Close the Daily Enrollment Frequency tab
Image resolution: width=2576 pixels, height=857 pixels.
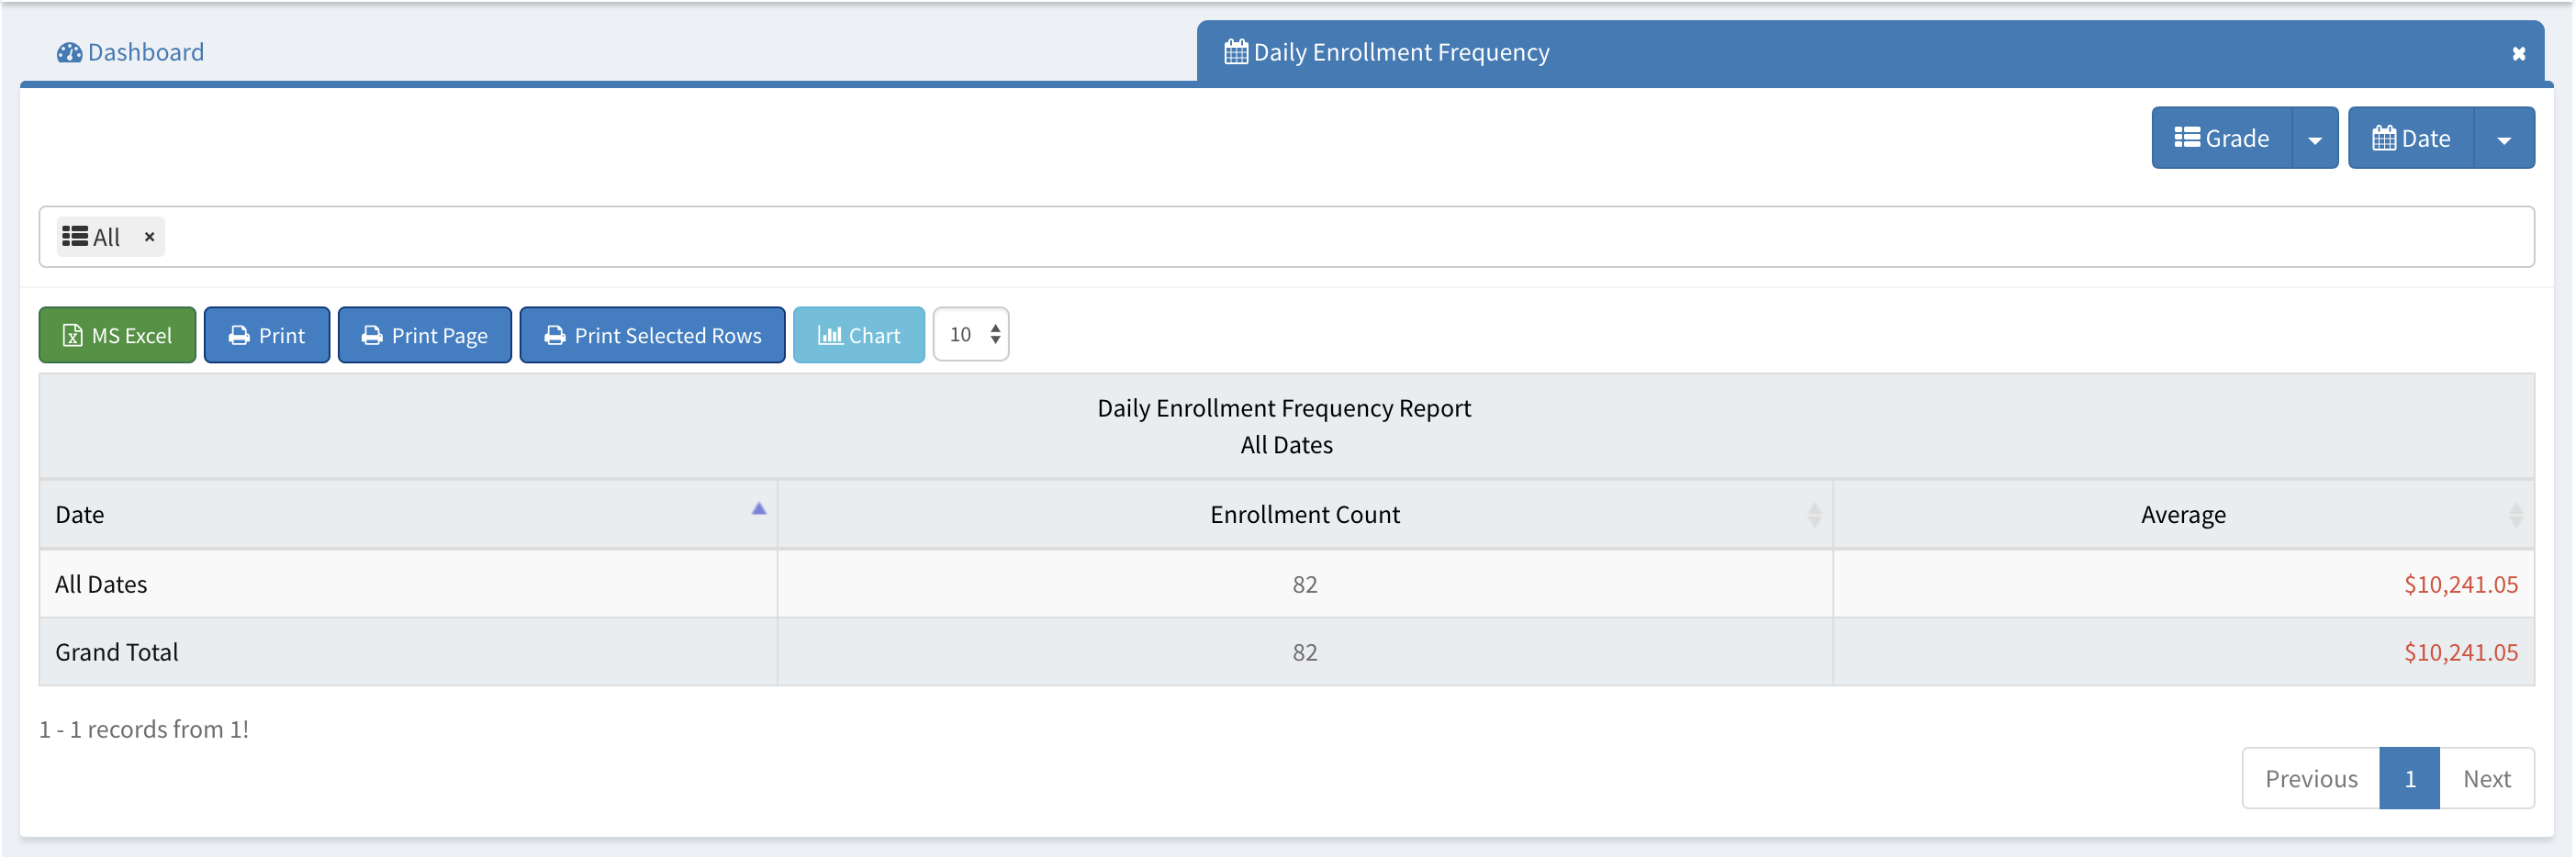click(2518, 54)
